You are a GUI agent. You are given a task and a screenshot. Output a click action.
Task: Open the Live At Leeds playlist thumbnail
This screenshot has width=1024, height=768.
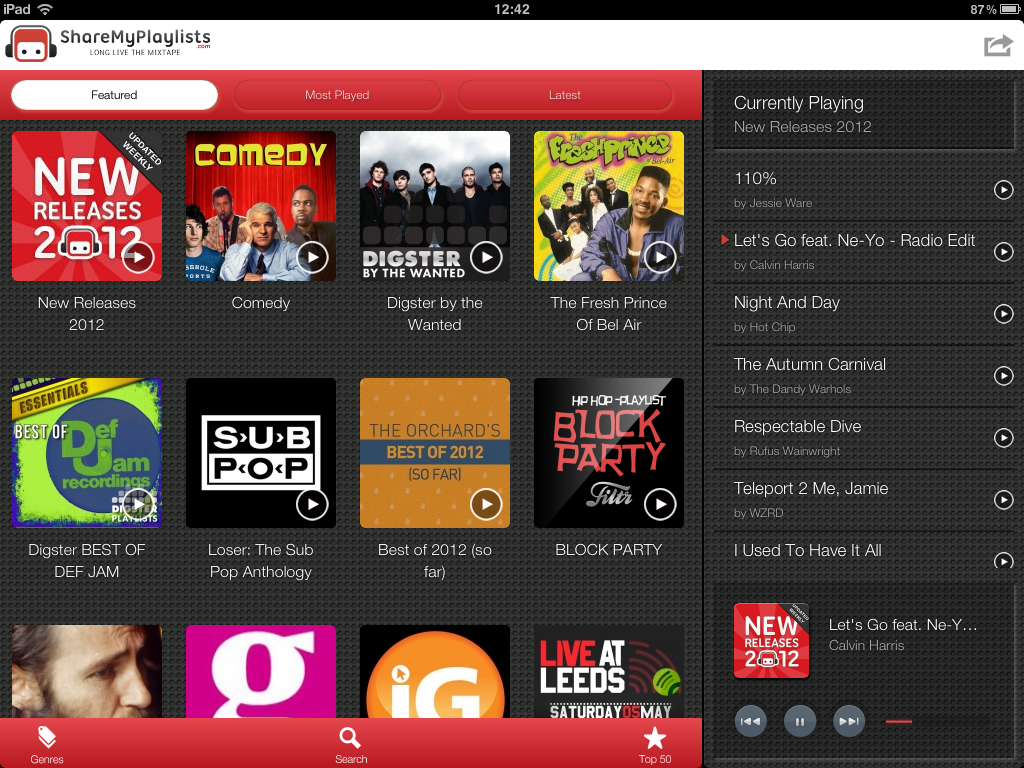click(609, 671)
